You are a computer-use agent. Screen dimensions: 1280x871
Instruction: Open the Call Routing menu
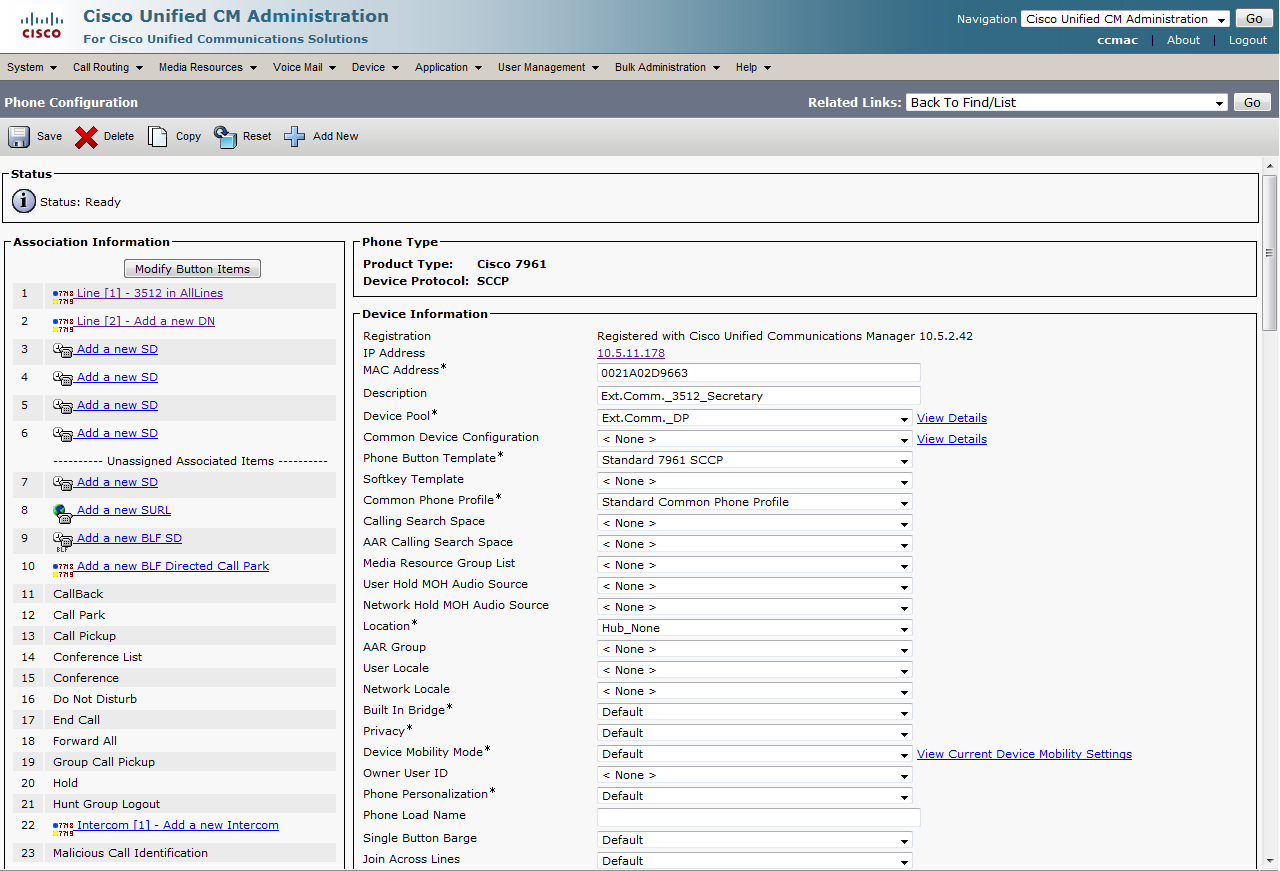click(x=107, y=67)
